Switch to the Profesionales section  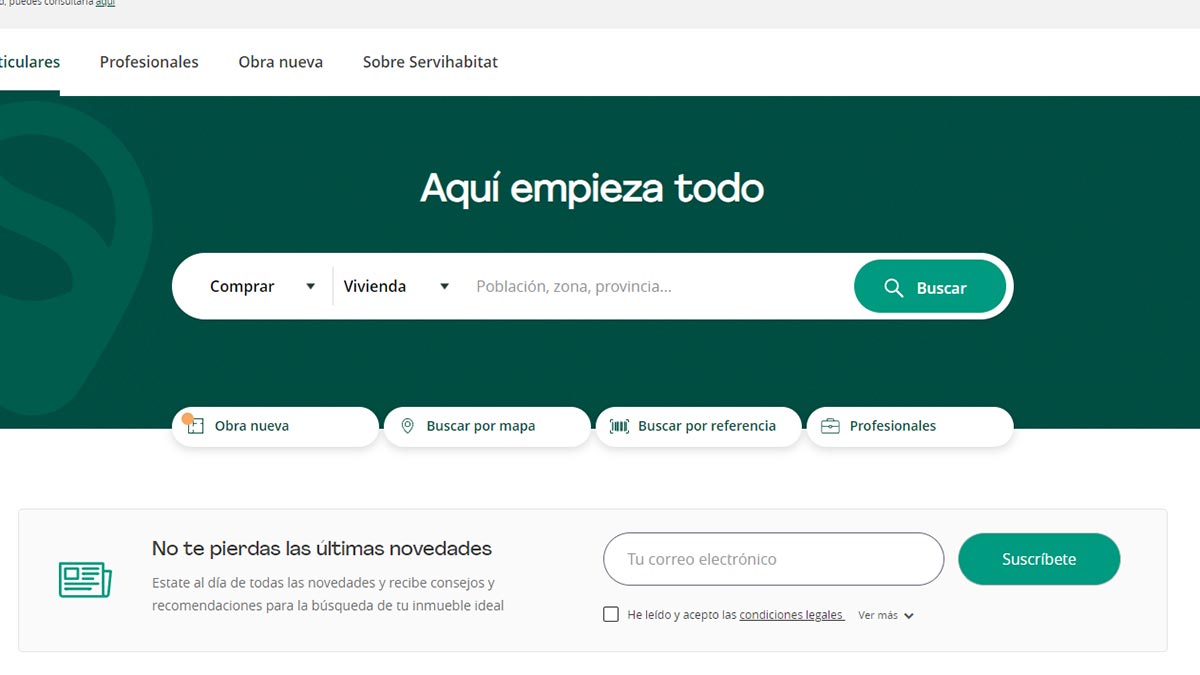[148, 62]
